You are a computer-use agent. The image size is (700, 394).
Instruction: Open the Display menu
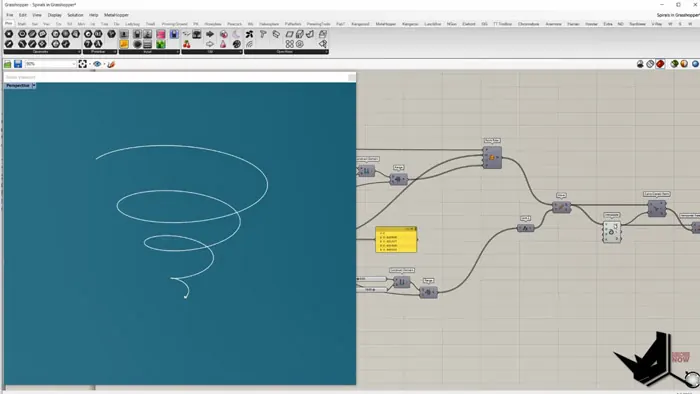pos(54,15)
